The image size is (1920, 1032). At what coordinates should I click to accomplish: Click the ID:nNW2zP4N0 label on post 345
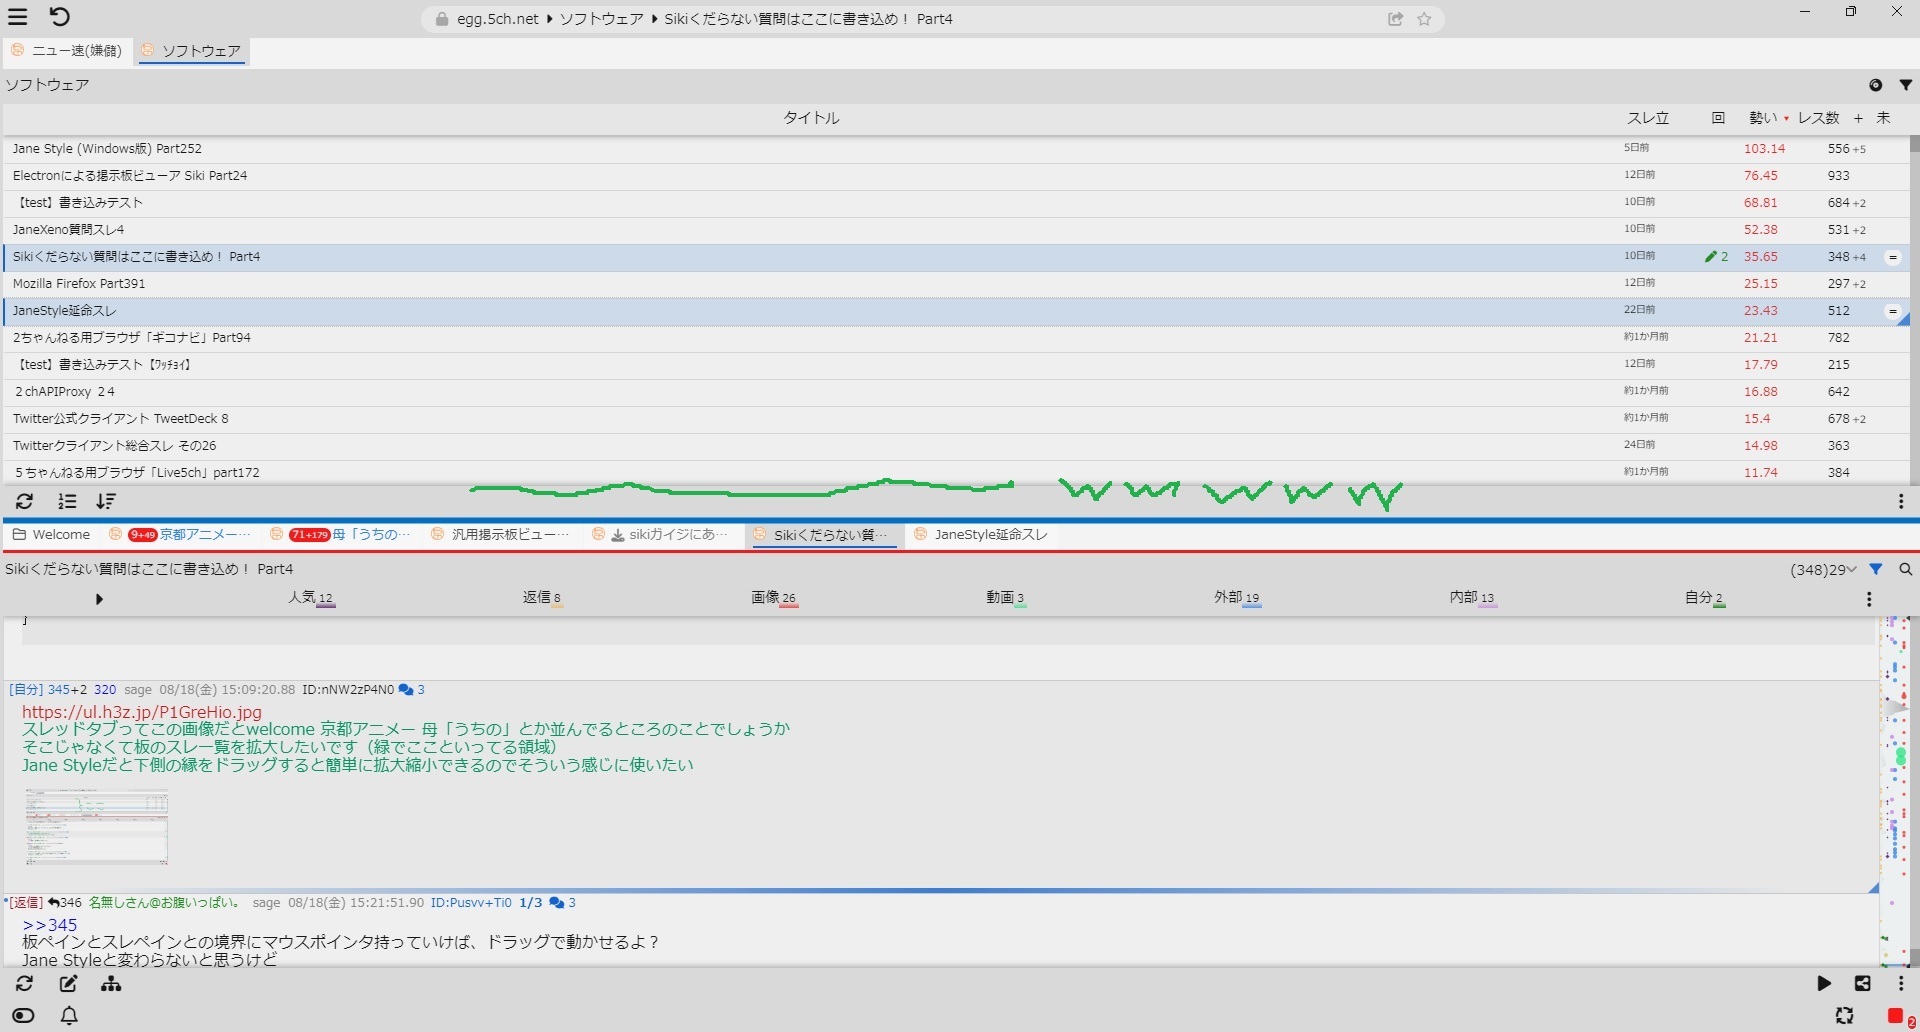coord(348,690)
